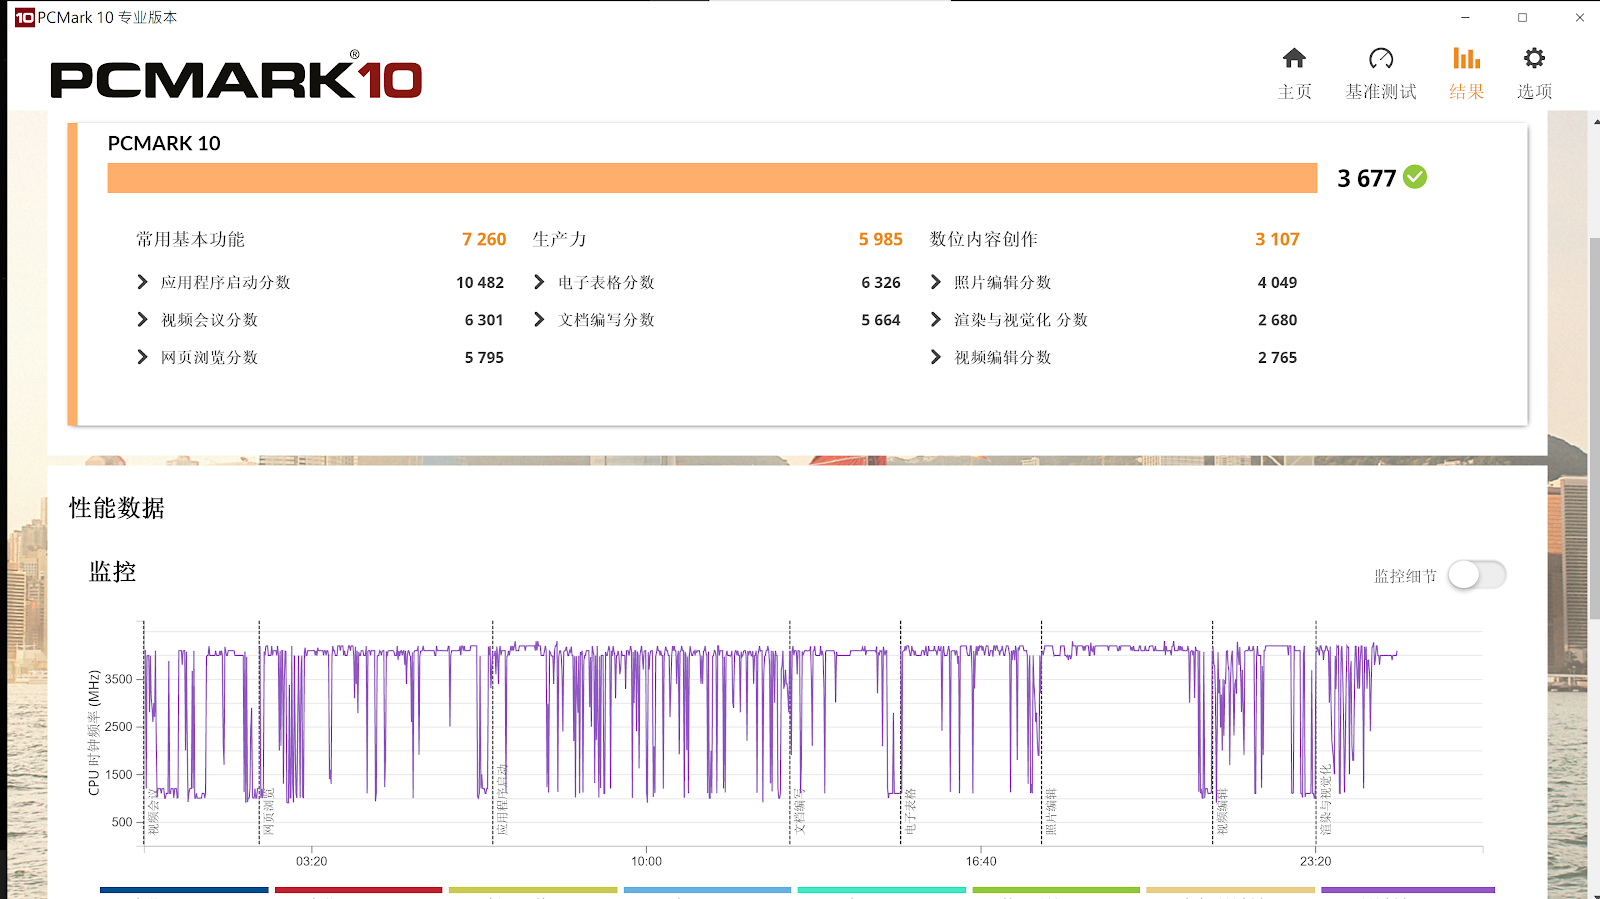1600x899 pixels.
Task: Click the yellow-green legend color bar
Action: coord(533,889)
